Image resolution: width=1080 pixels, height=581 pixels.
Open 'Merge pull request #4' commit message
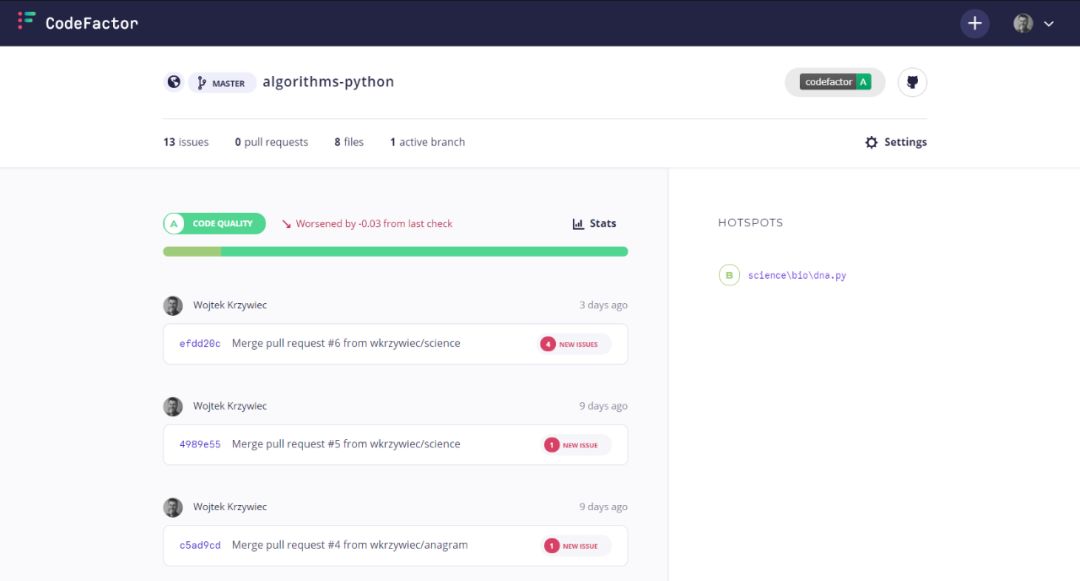(x=350, y=545)
